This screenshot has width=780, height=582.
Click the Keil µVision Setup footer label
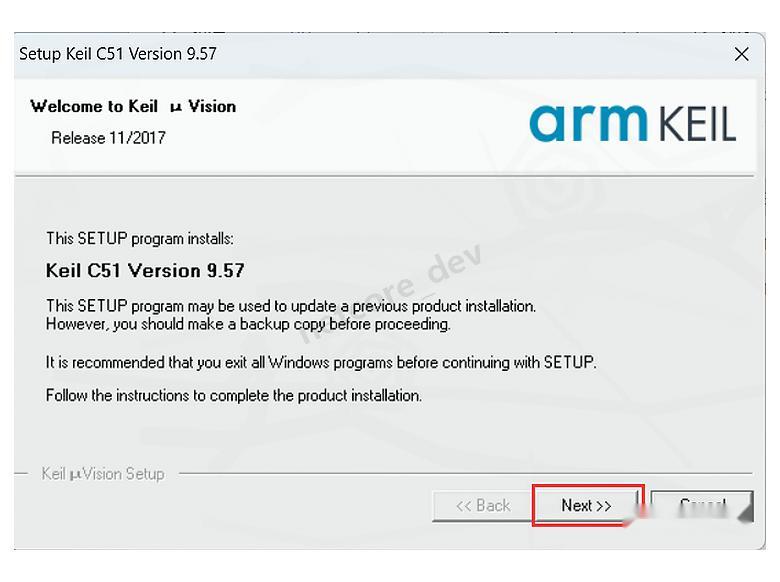(103, 473)
